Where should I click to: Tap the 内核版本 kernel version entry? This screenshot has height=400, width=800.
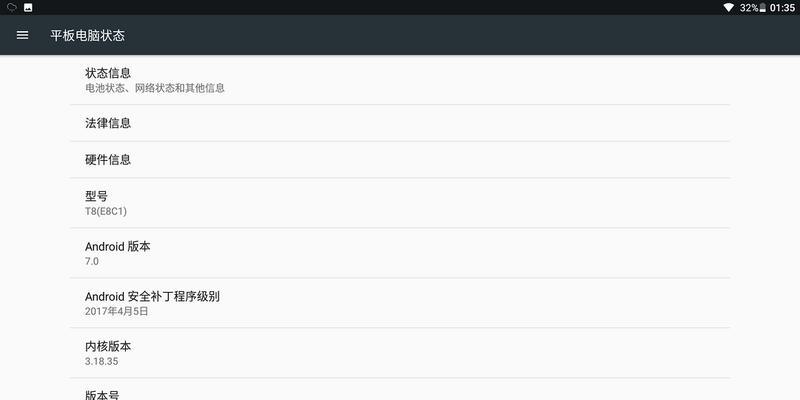(x=400, y=353)
